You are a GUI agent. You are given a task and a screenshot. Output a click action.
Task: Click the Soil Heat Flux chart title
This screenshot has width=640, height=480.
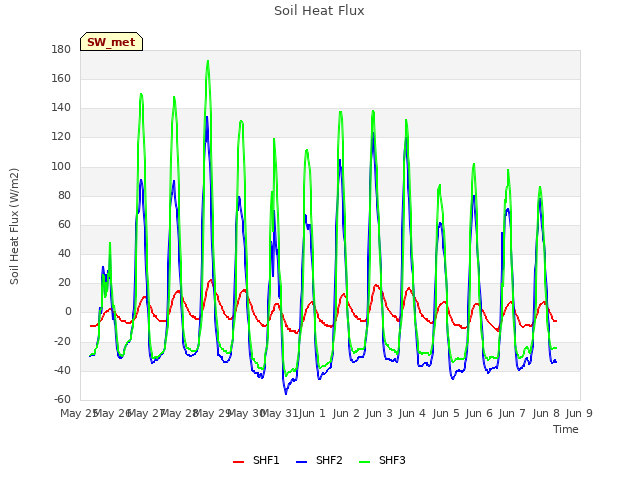pyautogui.click(x=319, y=11)
